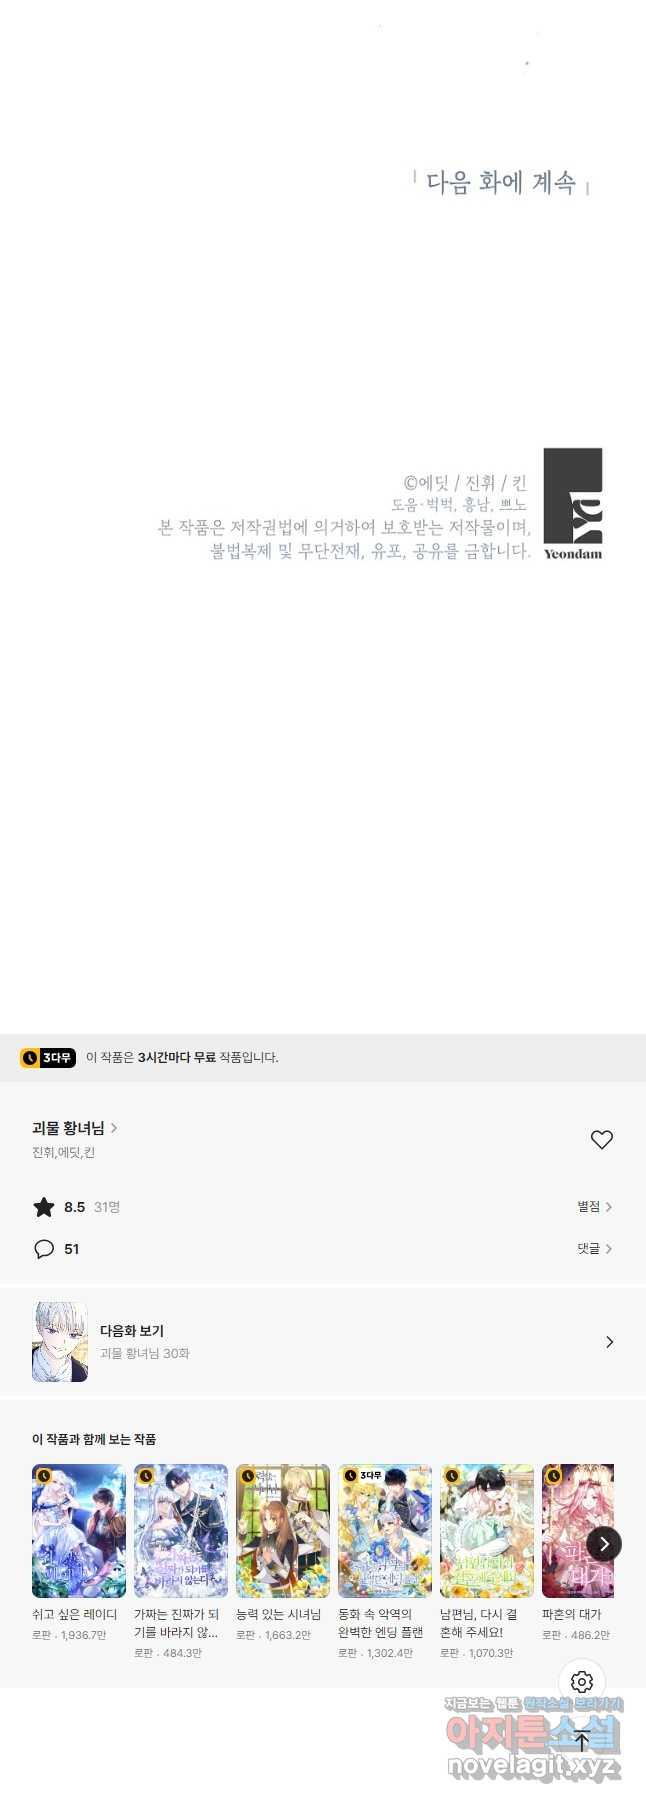Open 능력 있는 시녀님 cover

coord(283,1531)
